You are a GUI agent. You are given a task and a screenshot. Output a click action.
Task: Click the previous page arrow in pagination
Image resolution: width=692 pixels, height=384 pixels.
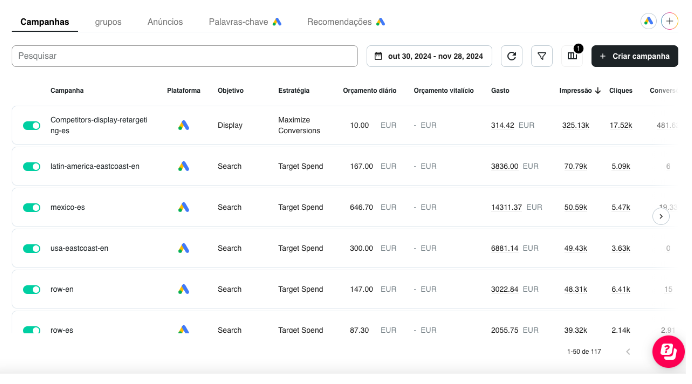(x=628, y=351)
